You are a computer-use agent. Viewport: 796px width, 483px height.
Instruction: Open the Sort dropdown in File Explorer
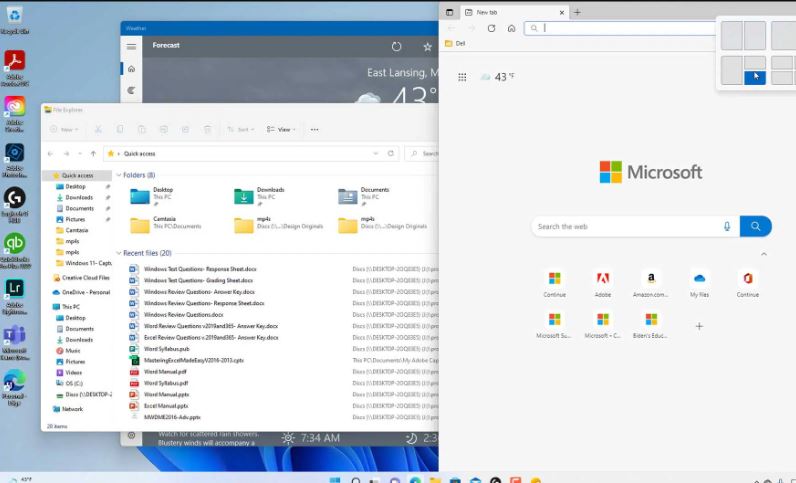point(241,130)
